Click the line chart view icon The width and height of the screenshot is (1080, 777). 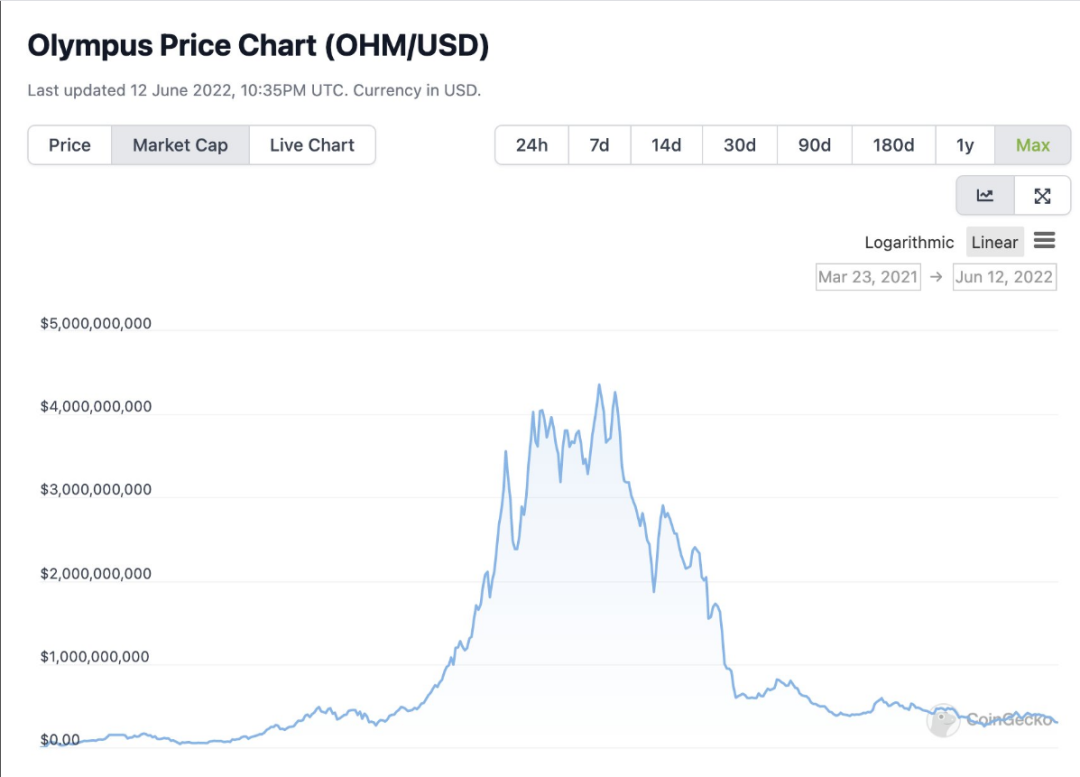pos(985,196)
